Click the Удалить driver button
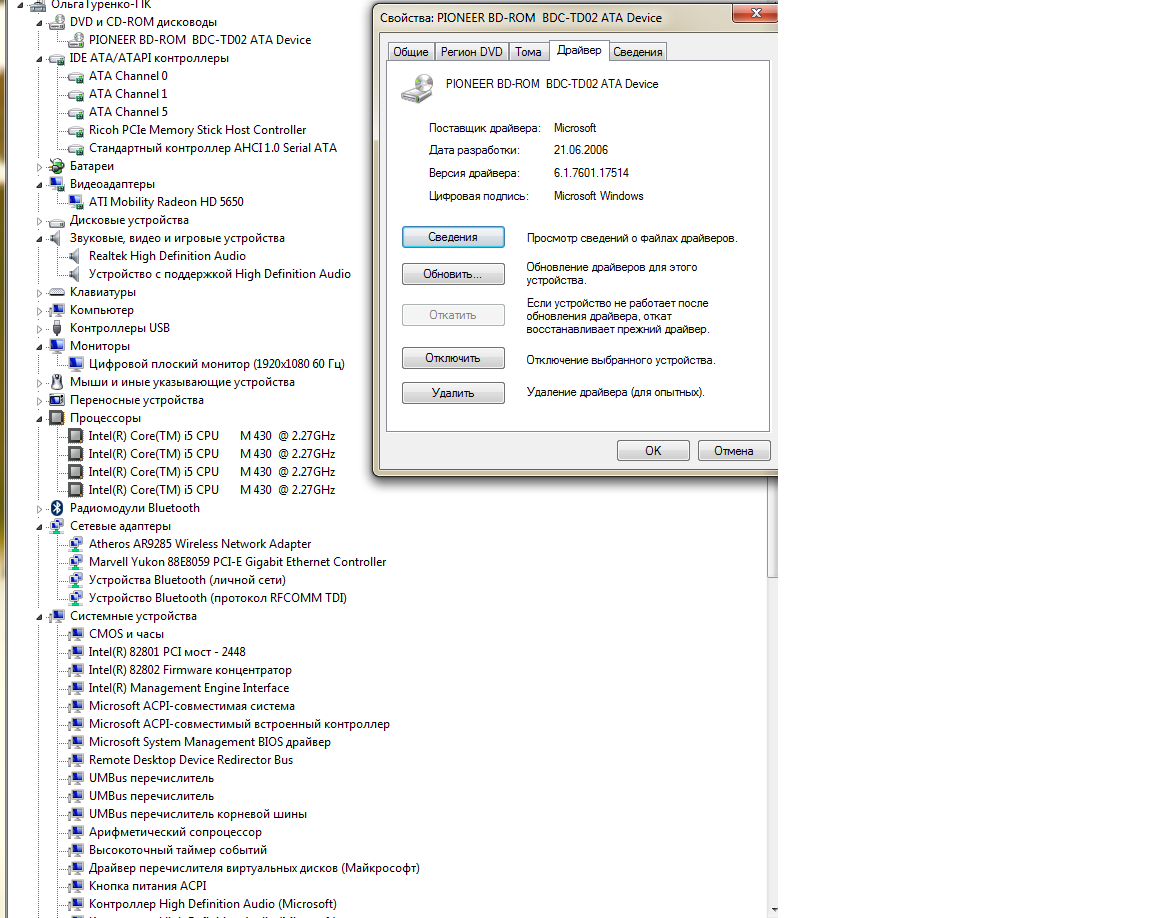1152x918 pixels. [453, 393]
